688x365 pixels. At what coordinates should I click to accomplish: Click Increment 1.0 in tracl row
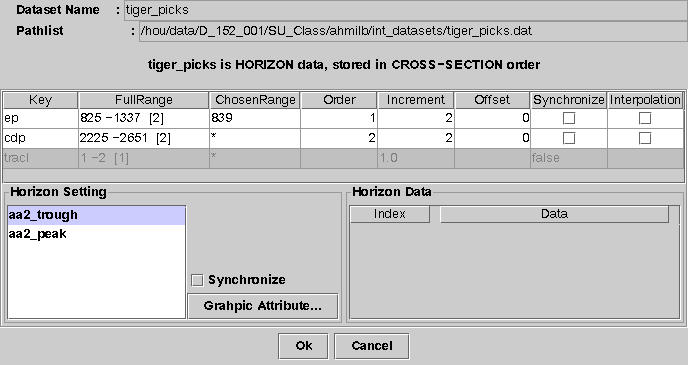(x=416, y=158)
